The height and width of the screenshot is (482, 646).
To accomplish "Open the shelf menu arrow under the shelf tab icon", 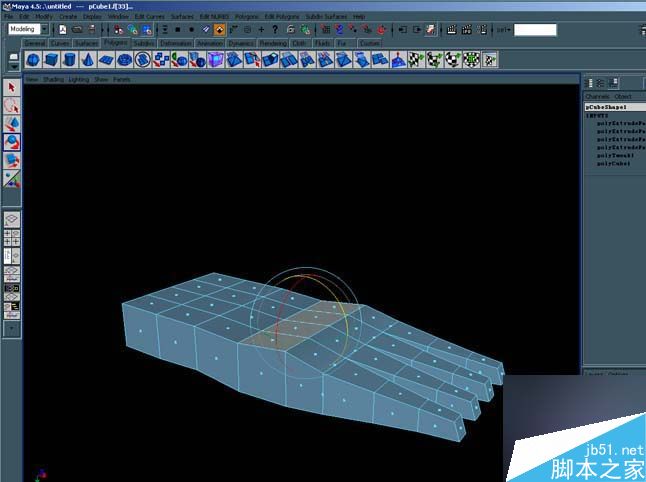I will [x=14, y=66].
